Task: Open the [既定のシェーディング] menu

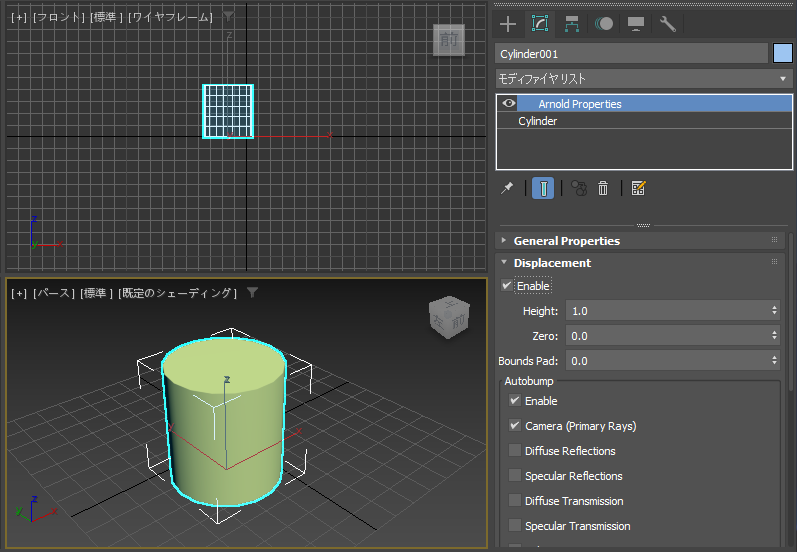Action: (x=177, y=293)
